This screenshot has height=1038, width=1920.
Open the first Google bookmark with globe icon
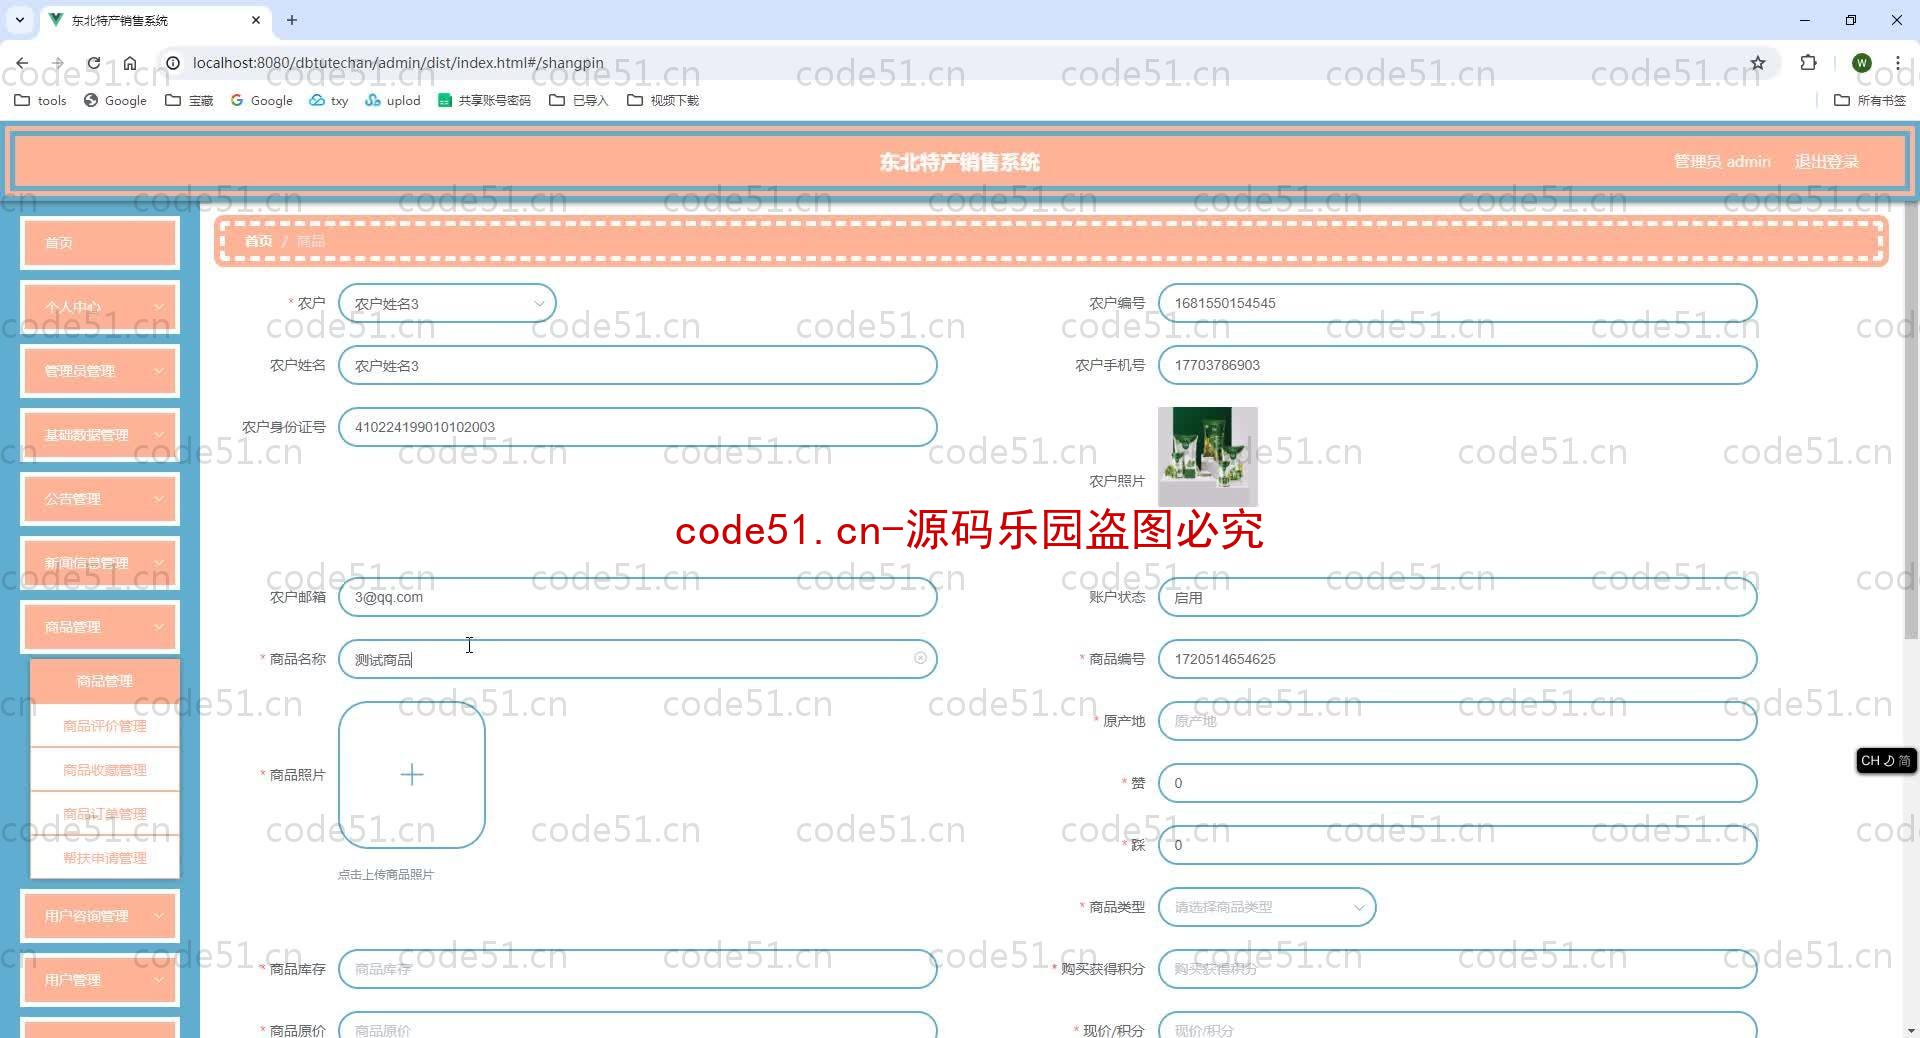pos(115,100)
